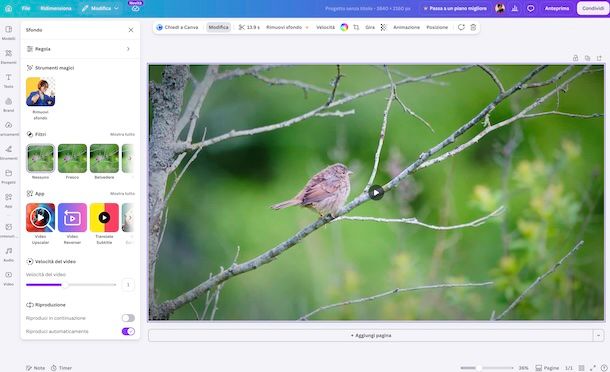Toggle 'Riproduci automaticamente' switch off

point(128,332)
